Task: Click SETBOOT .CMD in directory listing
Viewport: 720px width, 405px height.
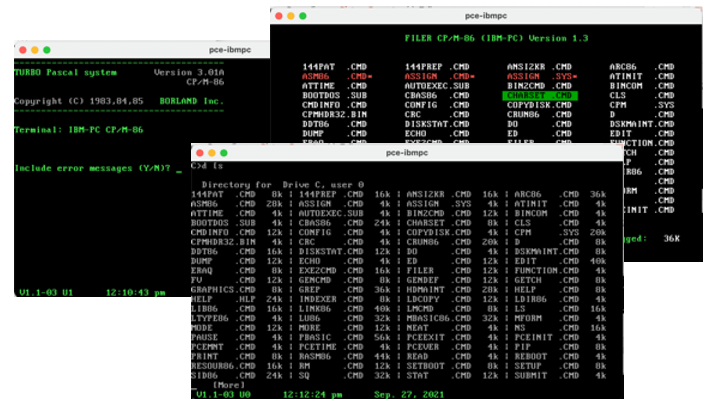Action: (x=439, y=366)
